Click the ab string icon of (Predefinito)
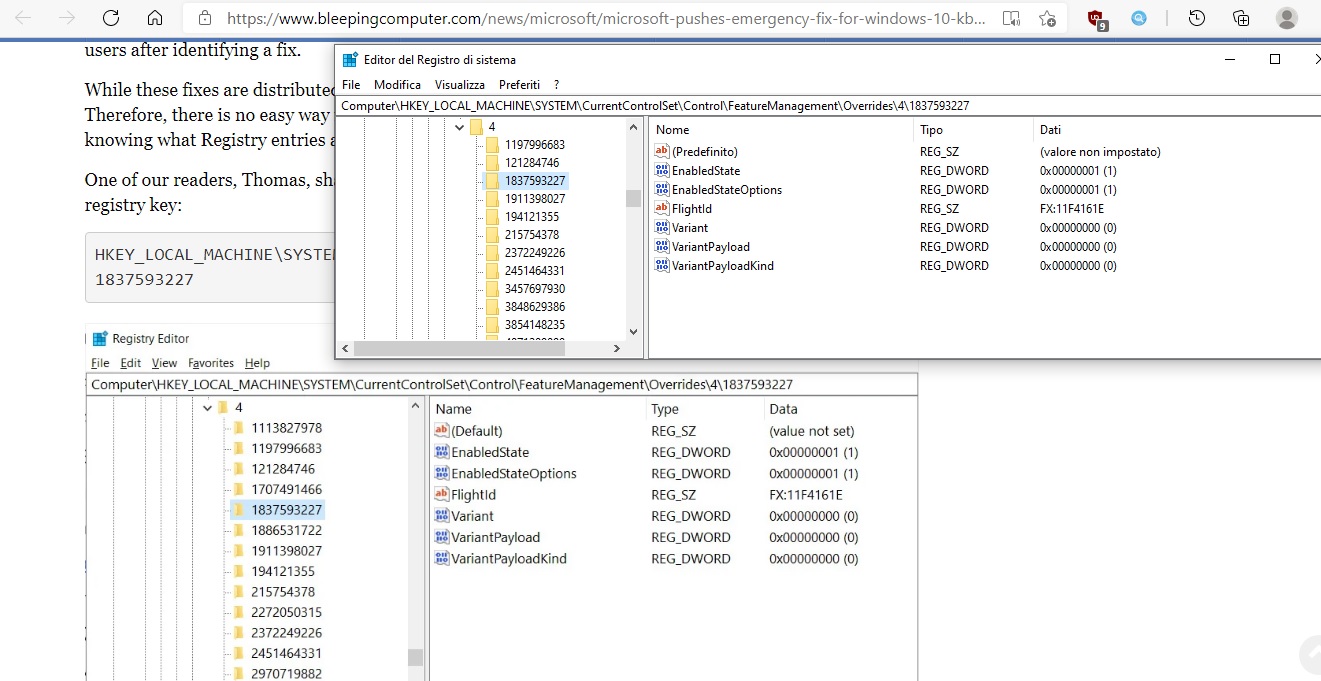This screenshot has width=1321, height=681. coord(662,151)
